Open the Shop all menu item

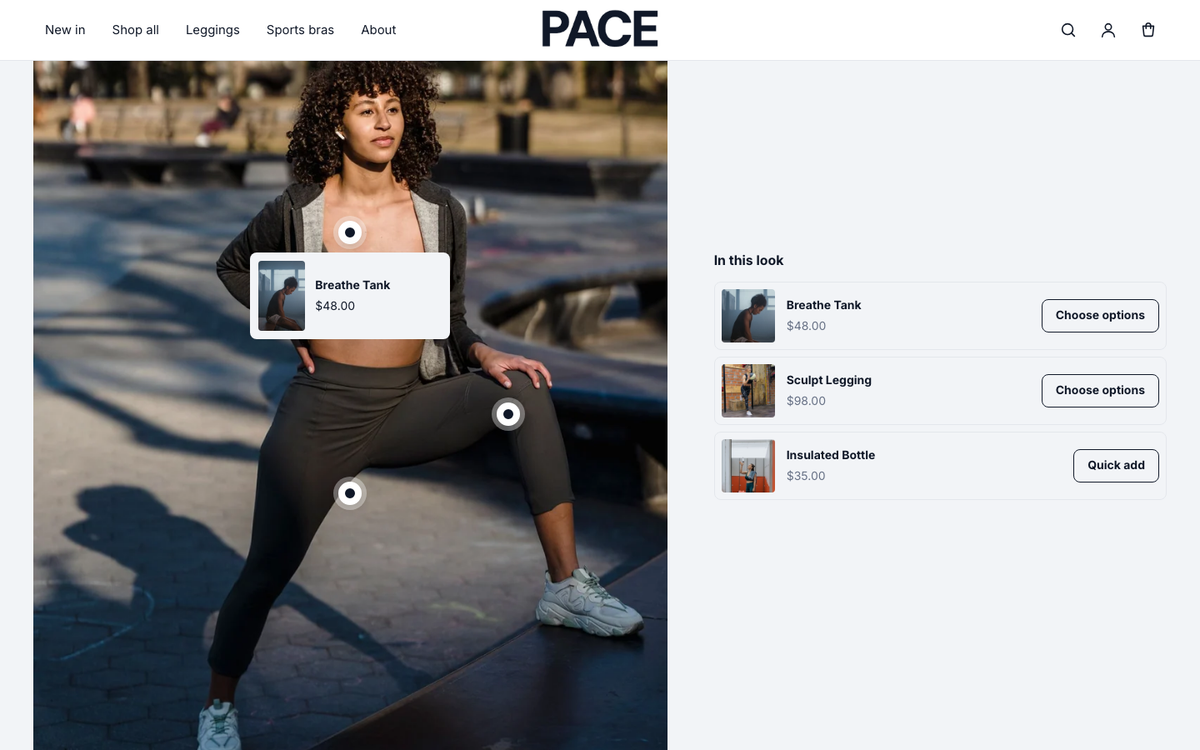[135, 30]
